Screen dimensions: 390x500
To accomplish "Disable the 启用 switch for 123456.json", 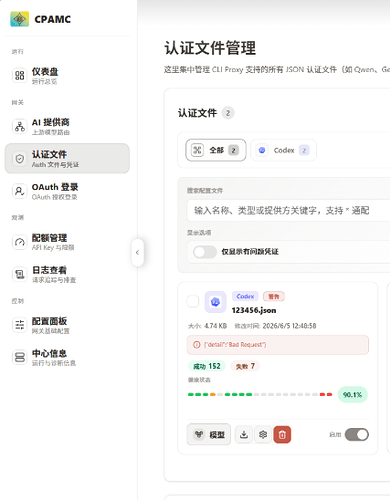I will [x=357, y=435].
